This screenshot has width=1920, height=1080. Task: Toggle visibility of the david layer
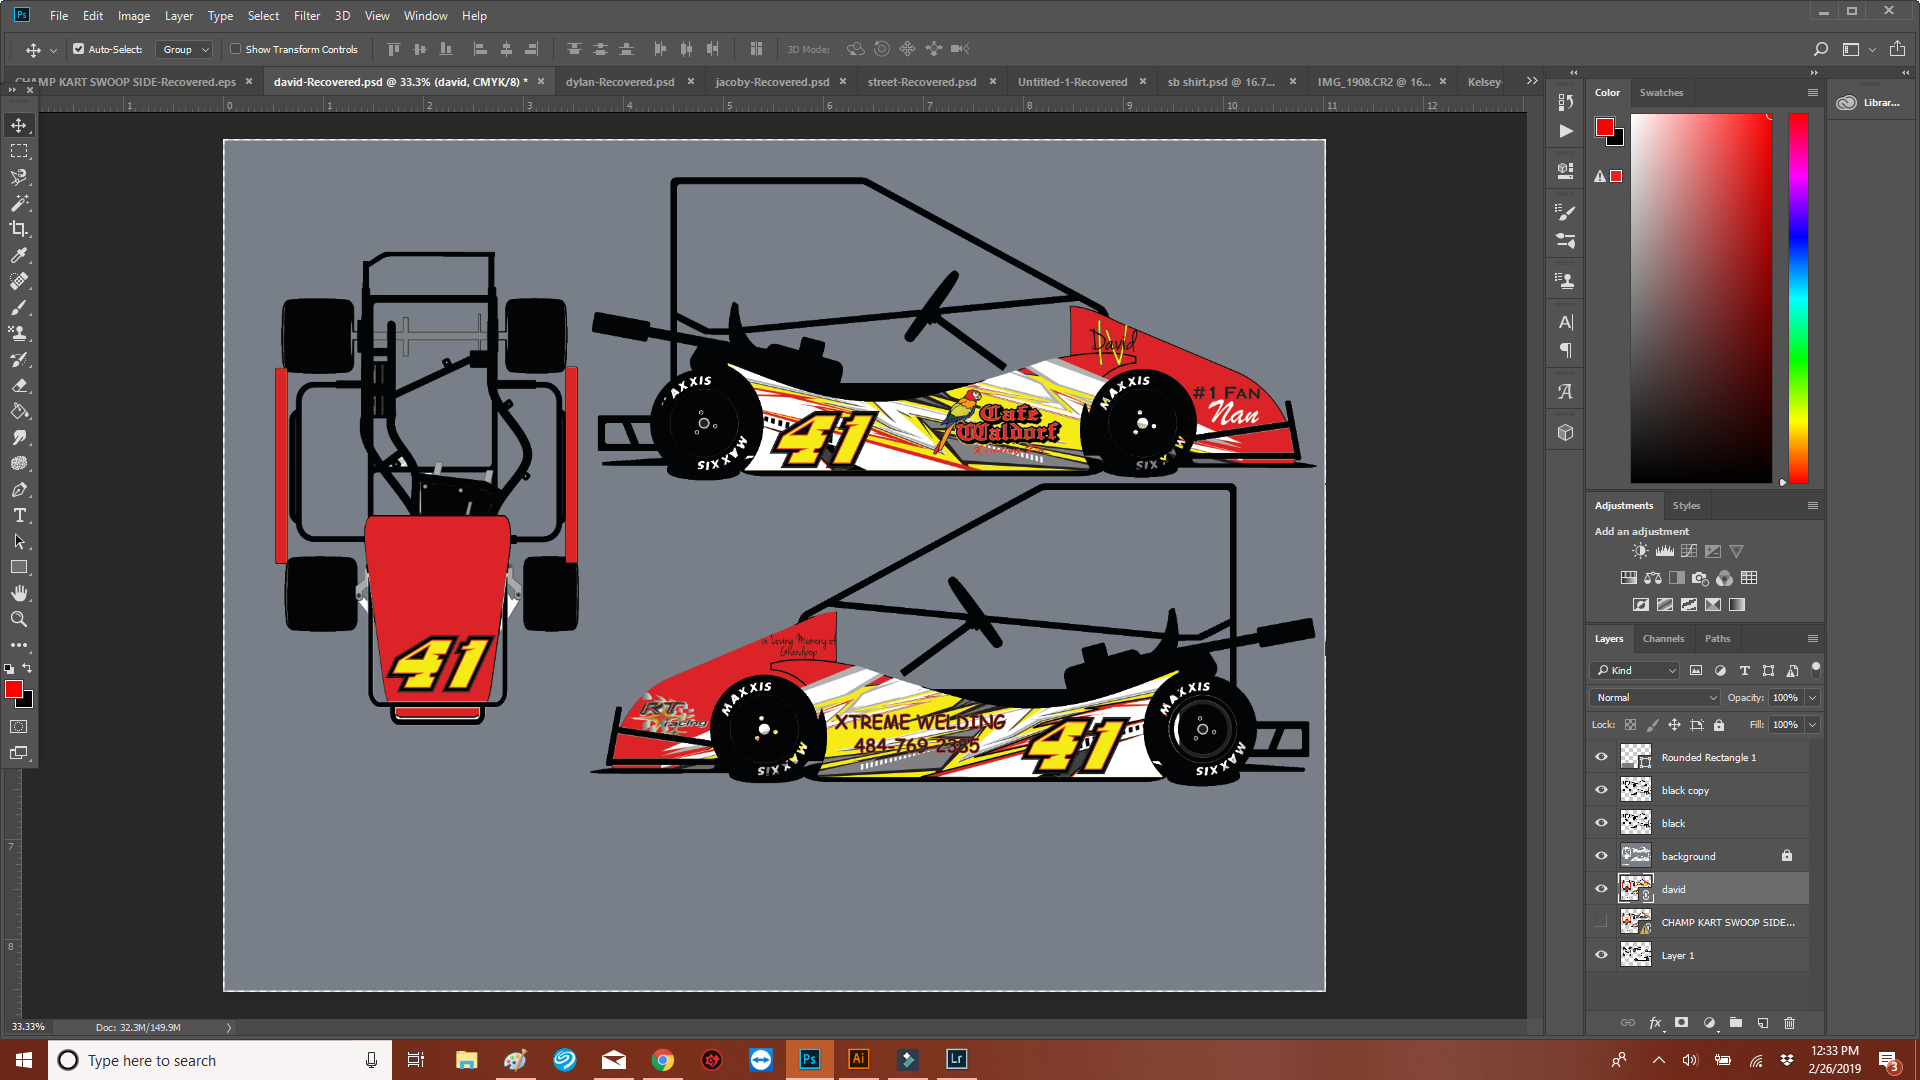(1601, 889)
